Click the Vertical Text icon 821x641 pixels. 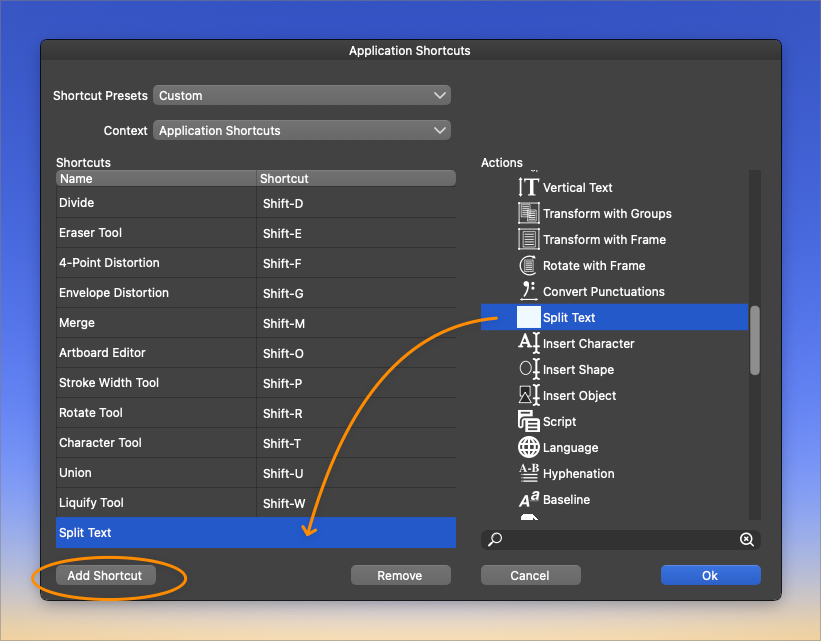528,187
